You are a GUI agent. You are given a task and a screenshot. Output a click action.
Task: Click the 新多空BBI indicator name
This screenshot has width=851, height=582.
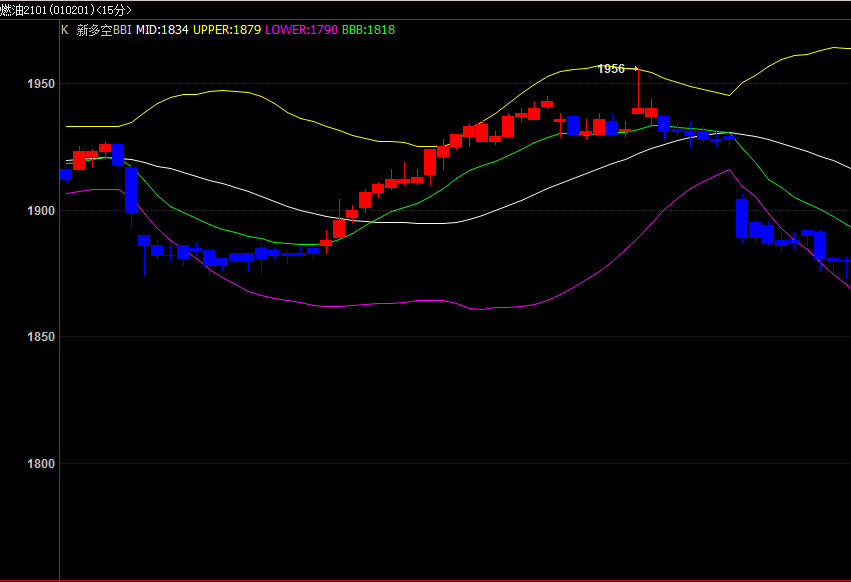pyautogui.click(x=104, y=30)
